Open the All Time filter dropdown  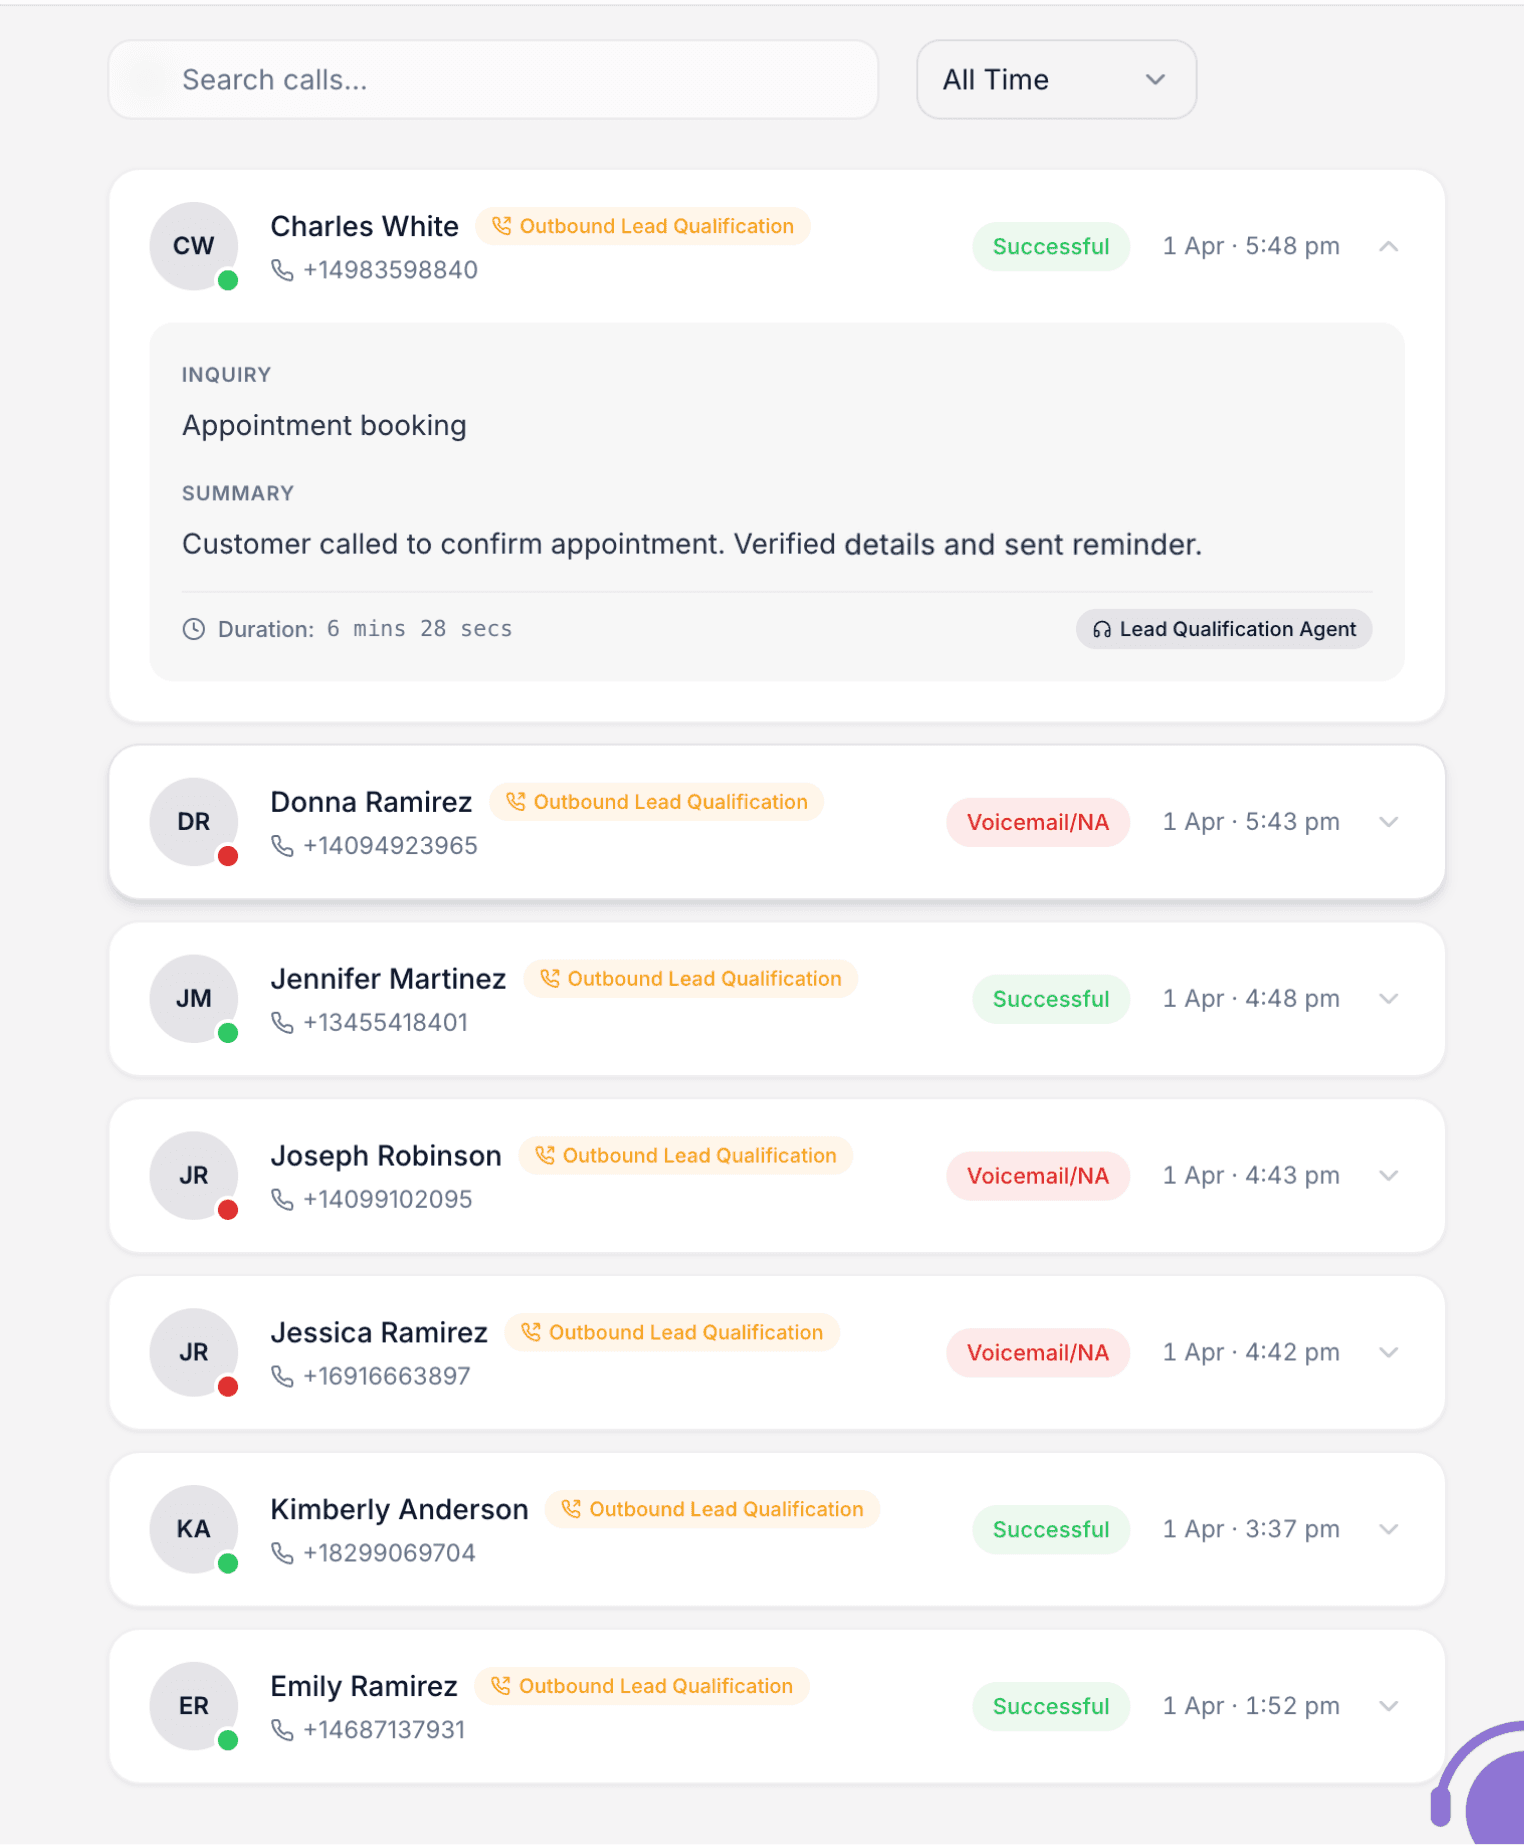[1056, 80]
